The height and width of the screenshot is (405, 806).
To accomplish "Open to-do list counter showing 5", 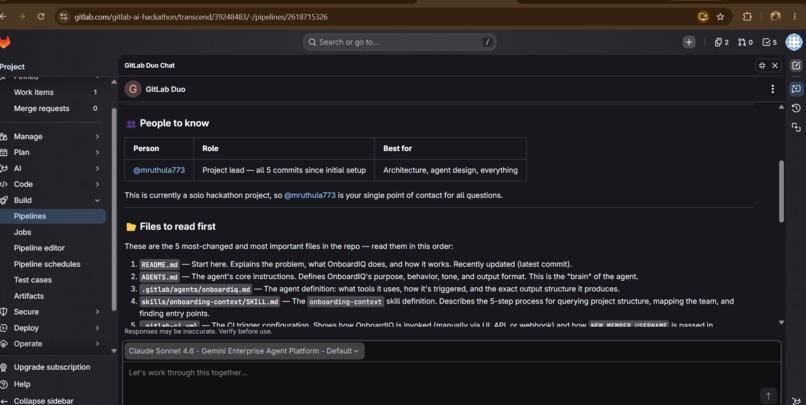I will point(770,42).
